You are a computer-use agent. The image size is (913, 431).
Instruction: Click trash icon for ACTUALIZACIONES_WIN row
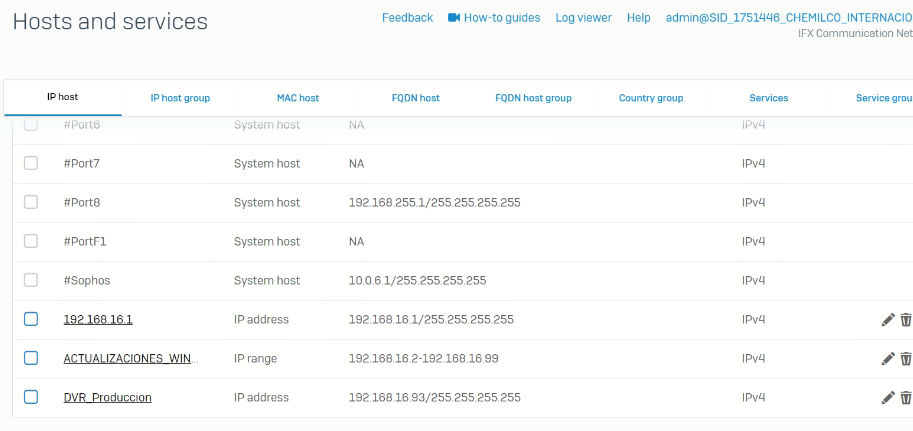(x=906, y=359)
